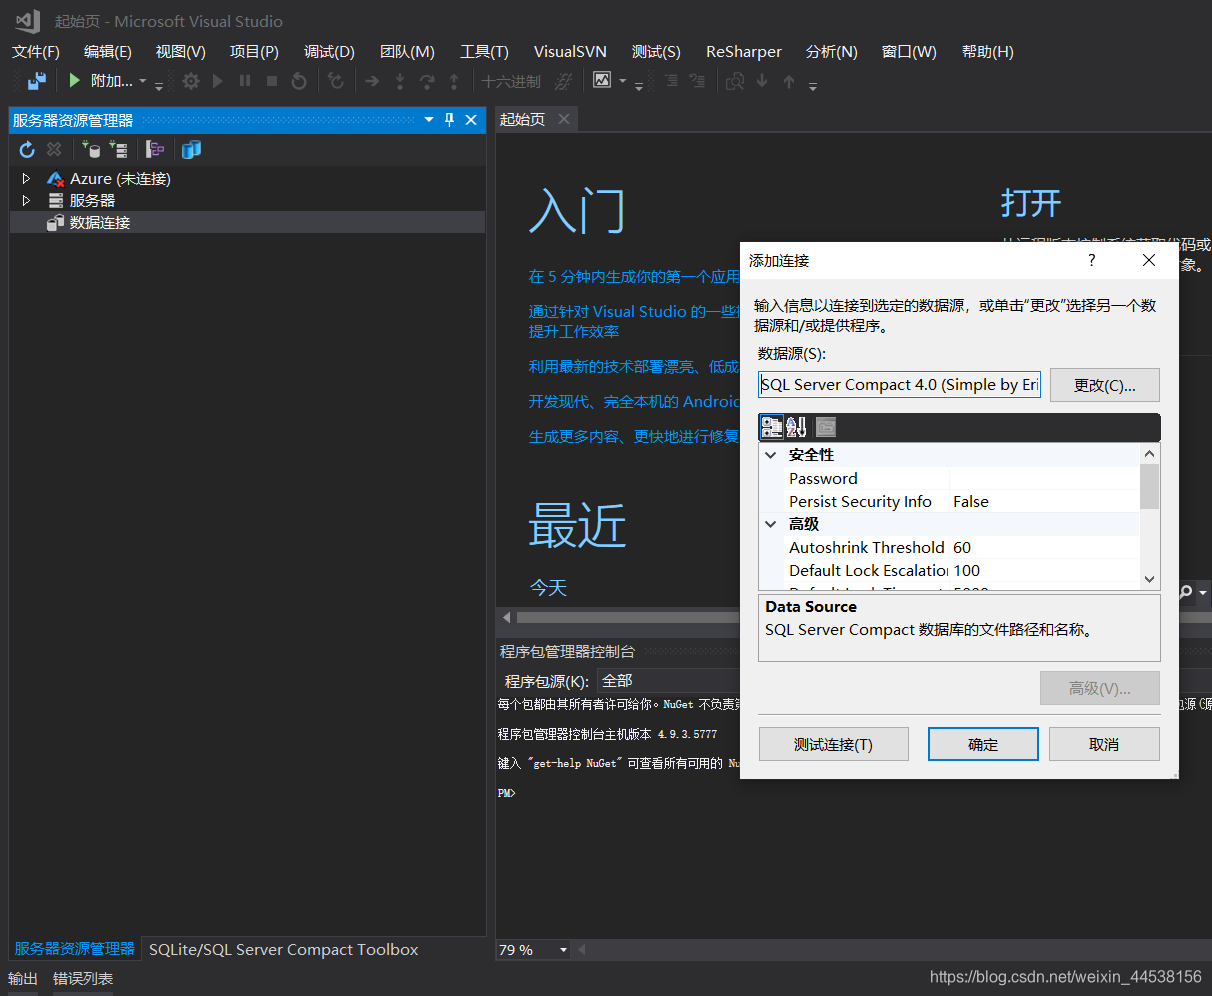Image resolution: width=1212 pixels, height=996 pixels.
Task: Open the 79% zoom level dropdown
Action: click(x=563, y=950)
